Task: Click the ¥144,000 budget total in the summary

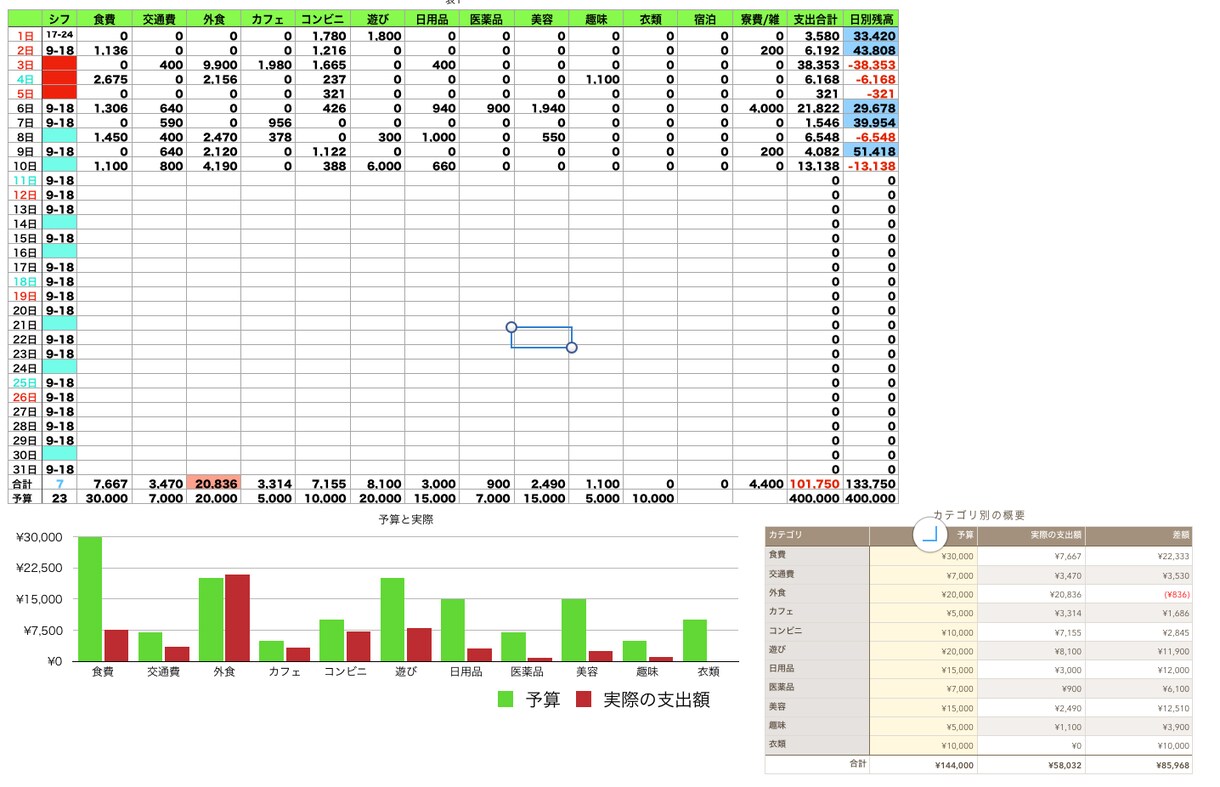Action: 924,765
